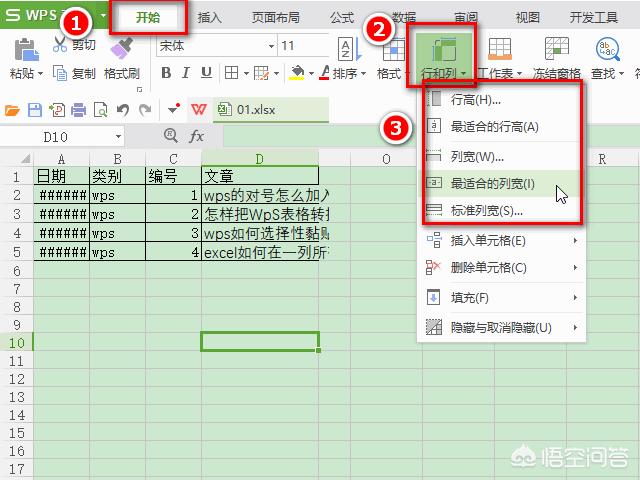This screenshot has width=640, height=480.
Task: Click the WPS application menu dropdown arrow
Action: click(103, 16)
